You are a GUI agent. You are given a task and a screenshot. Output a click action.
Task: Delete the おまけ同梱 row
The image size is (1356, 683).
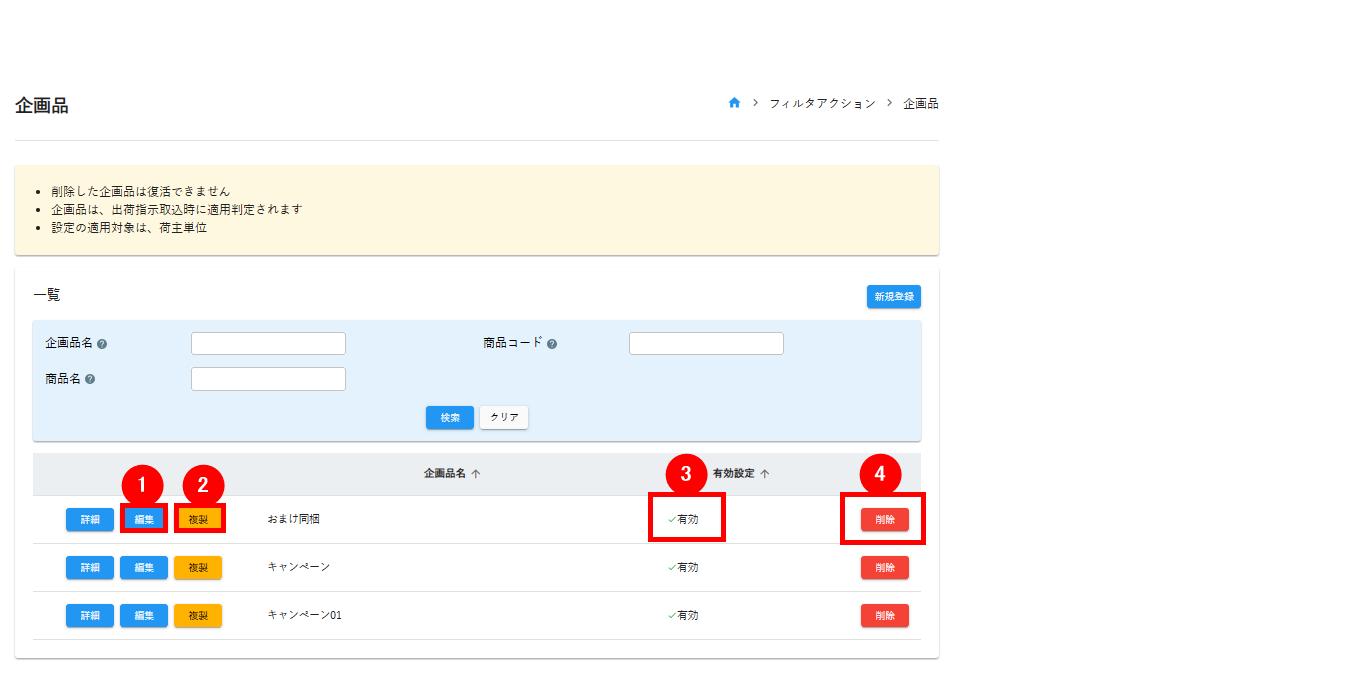point(884,520)
